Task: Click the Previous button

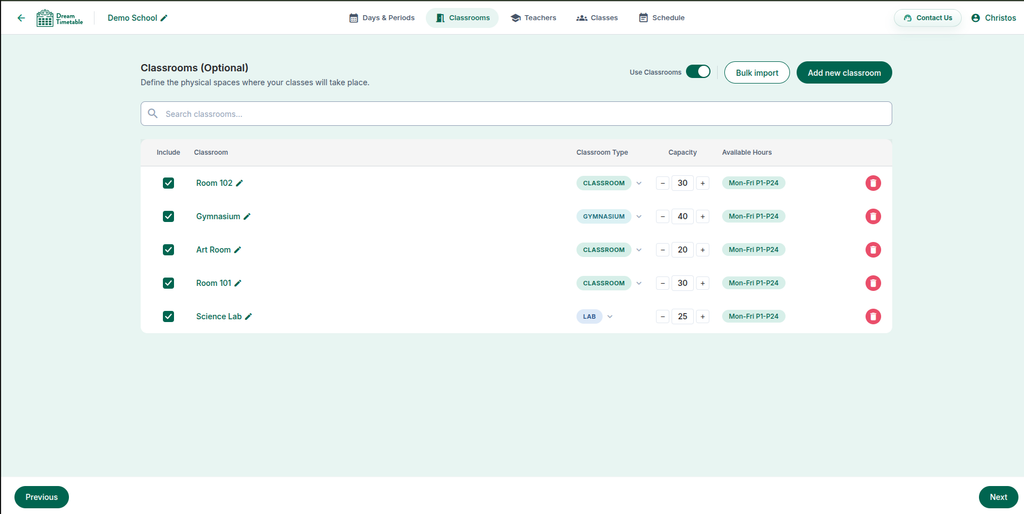Action: [x=42, y=497]
